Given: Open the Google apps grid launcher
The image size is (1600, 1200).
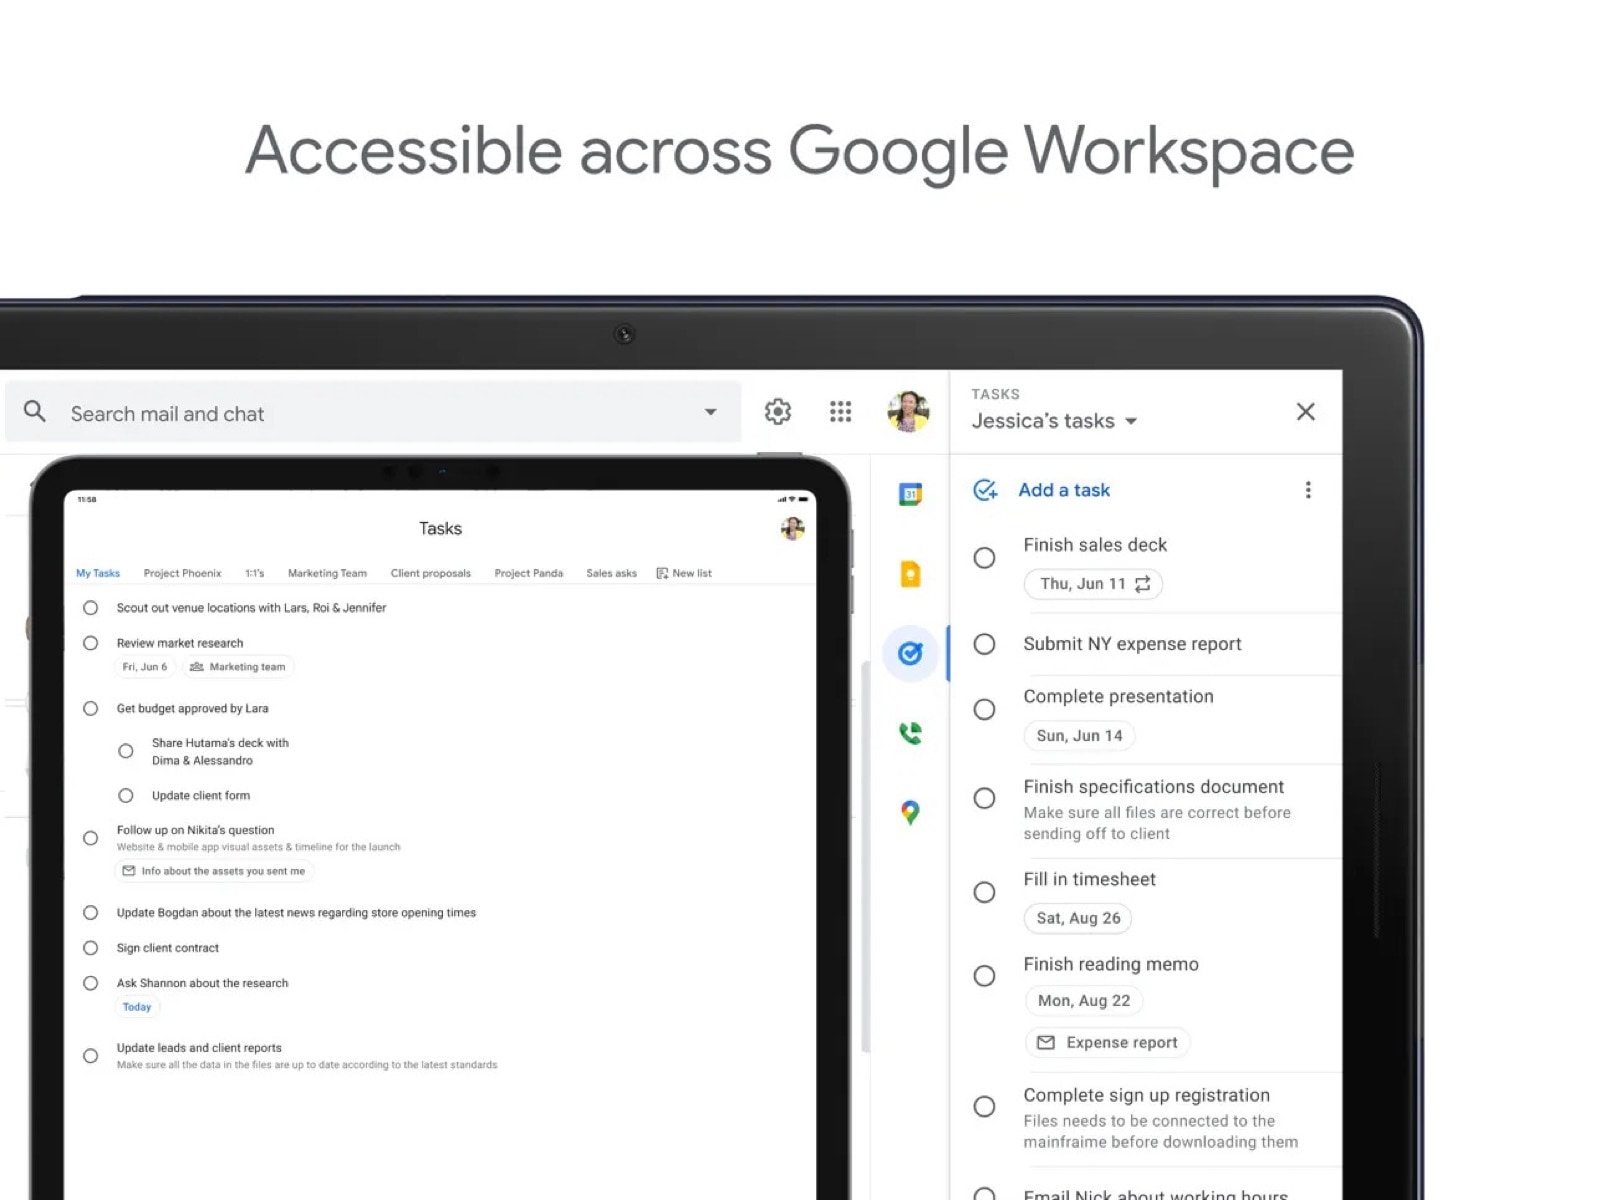Looking at the screenshot, I should [840, 411].
